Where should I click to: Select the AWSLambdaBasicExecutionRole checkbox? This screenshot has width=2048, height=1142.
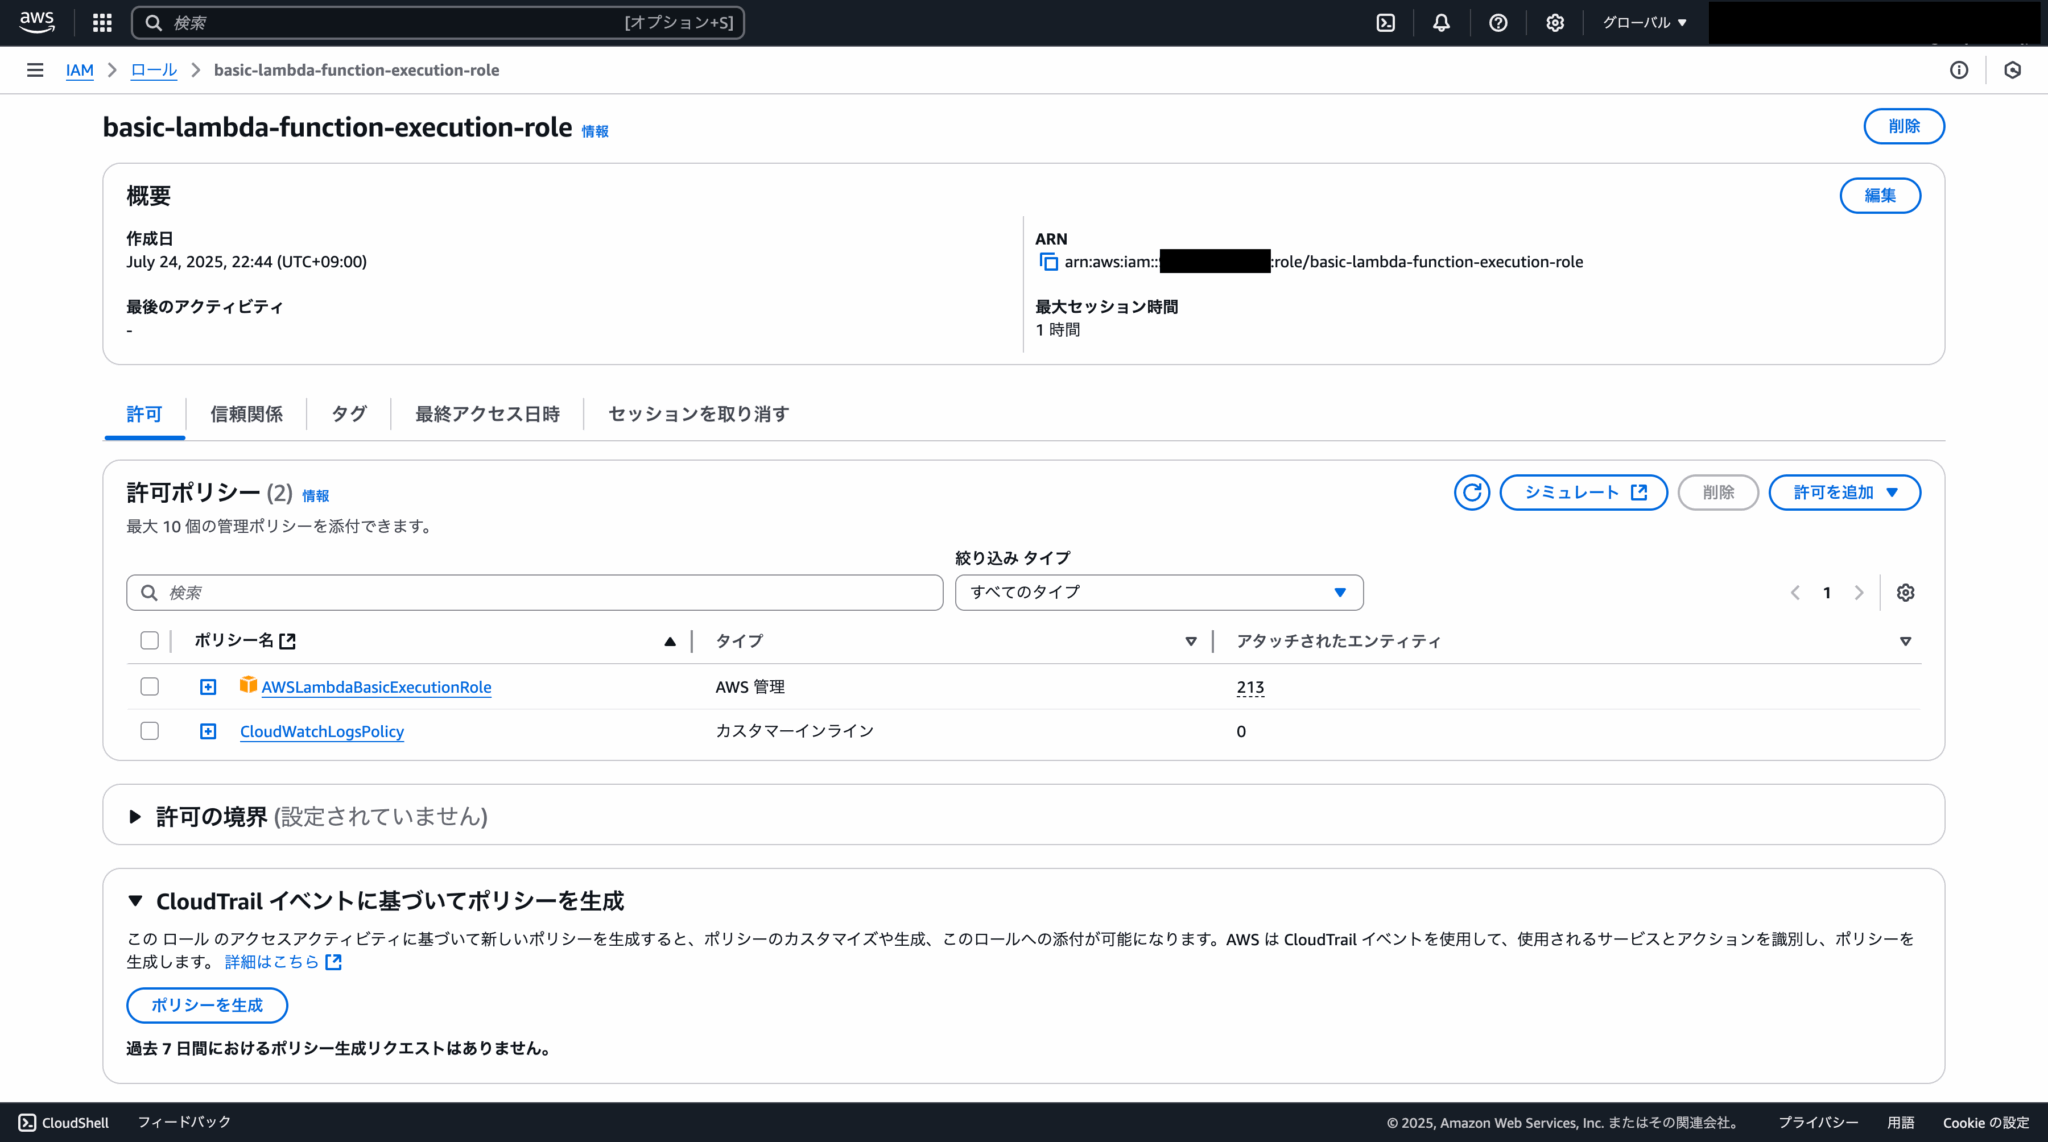[x=150, y=686]
